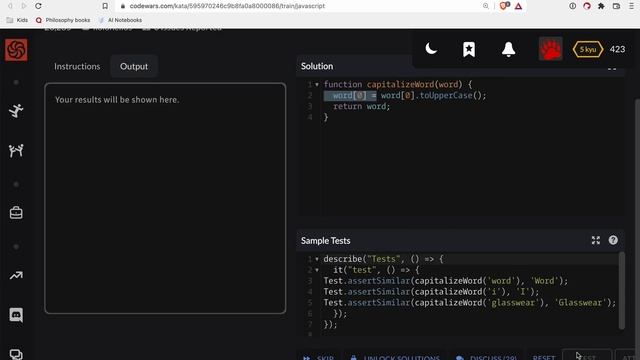This screenshot has width=640, height=360.
Task: Click the 423 honor score
Action: 617,49
